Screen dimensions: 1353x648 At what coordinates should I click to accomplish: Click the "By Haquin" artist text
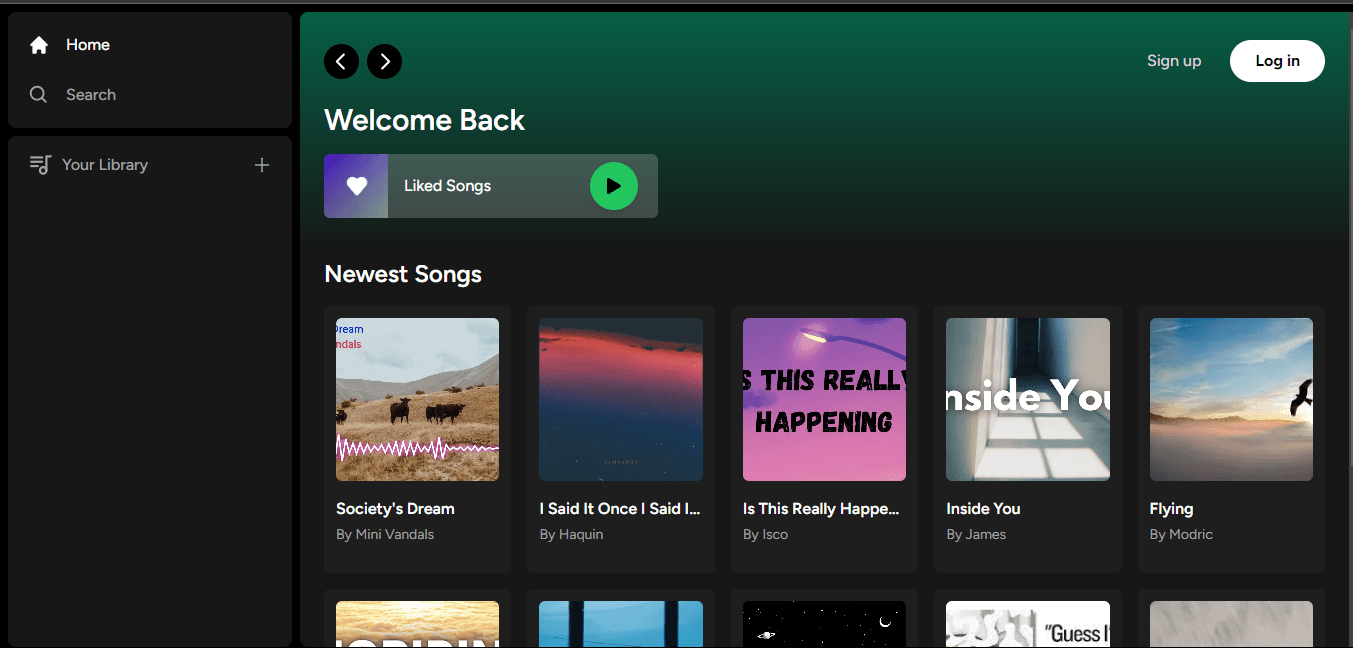click(x=571, y=535)
